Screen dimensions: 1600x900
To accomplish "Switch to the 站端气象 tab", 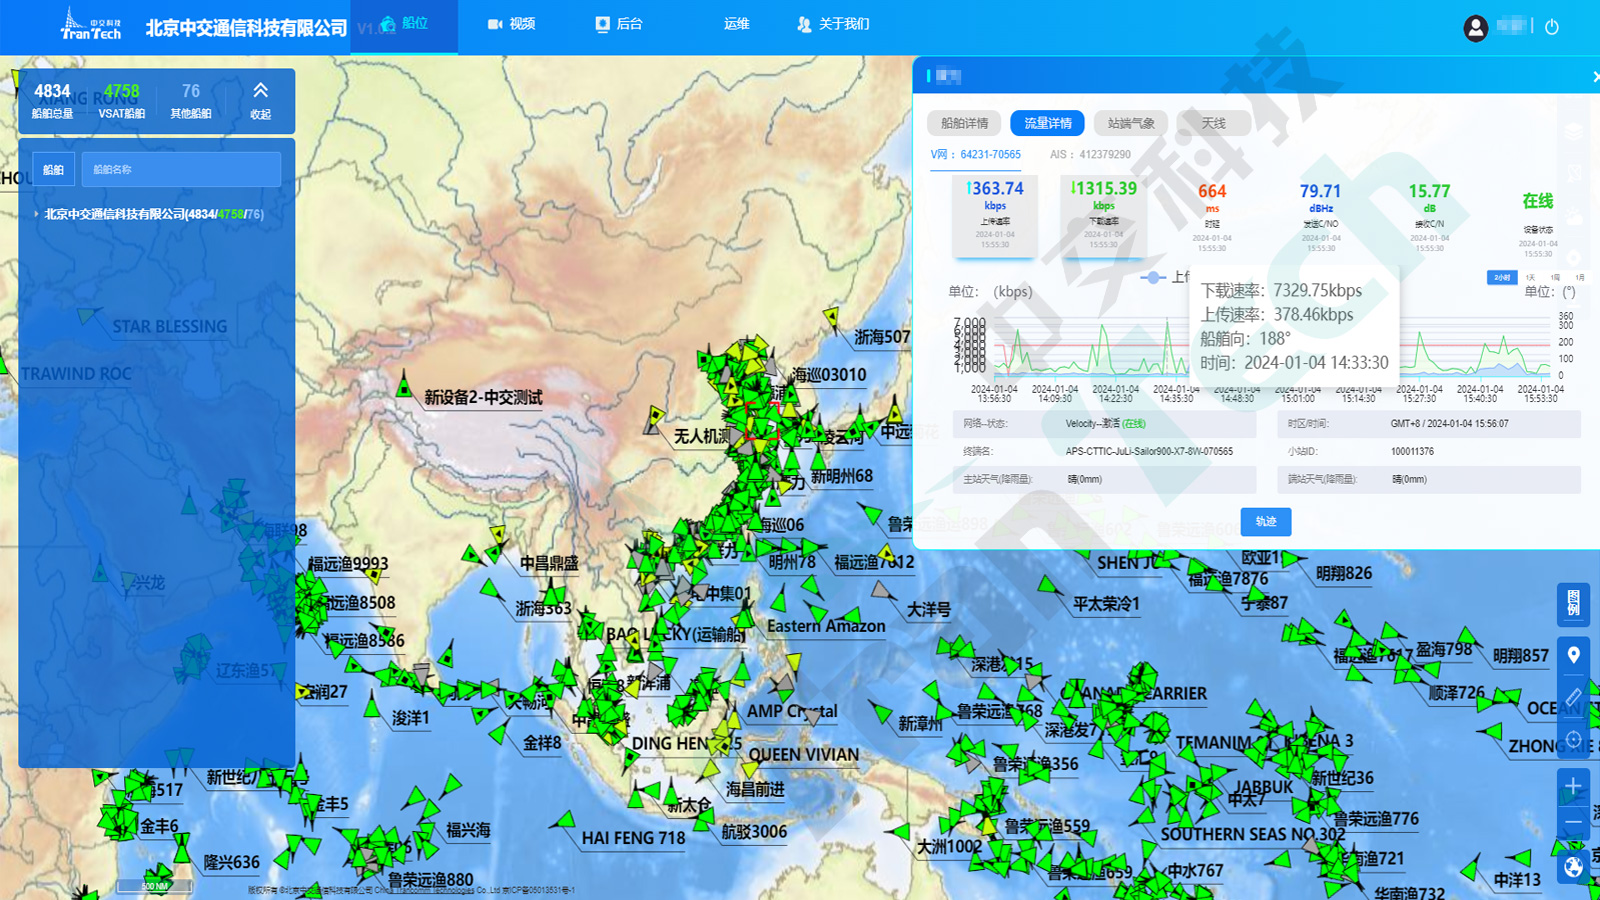I will [x=1133, y=122].
